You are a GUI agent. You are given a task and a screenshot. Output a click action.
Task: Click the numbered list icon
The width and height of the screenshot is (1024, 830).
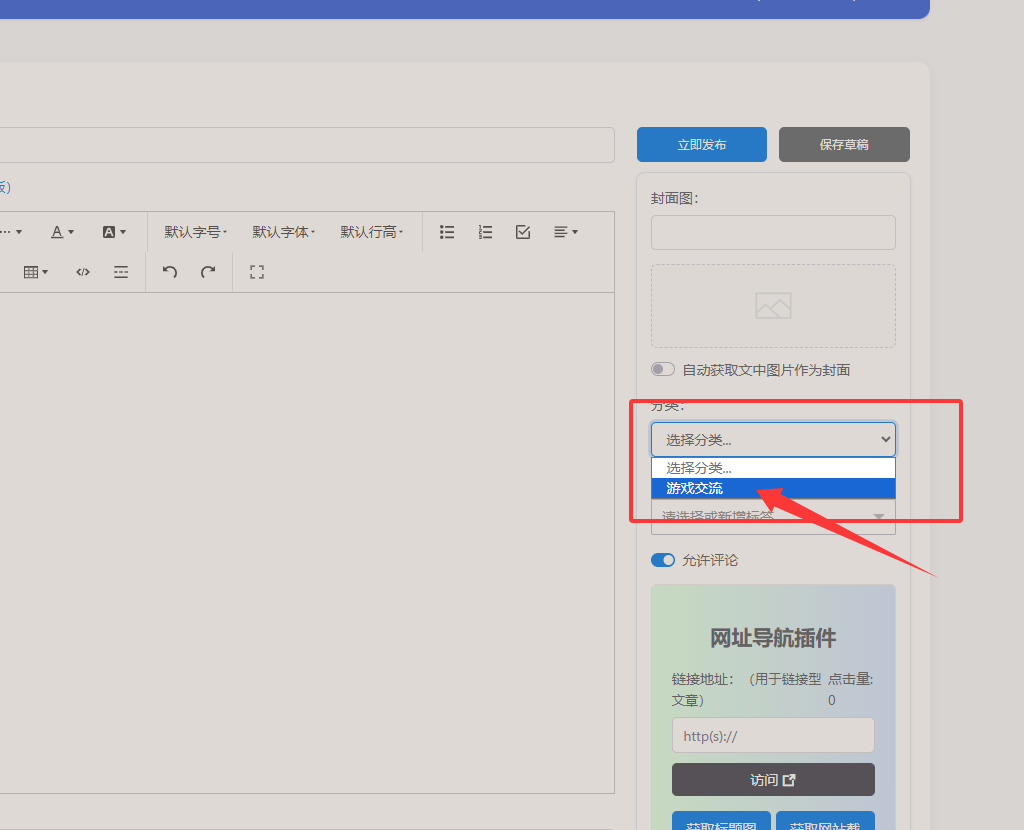pyautogui.click(x=485, y=232)
